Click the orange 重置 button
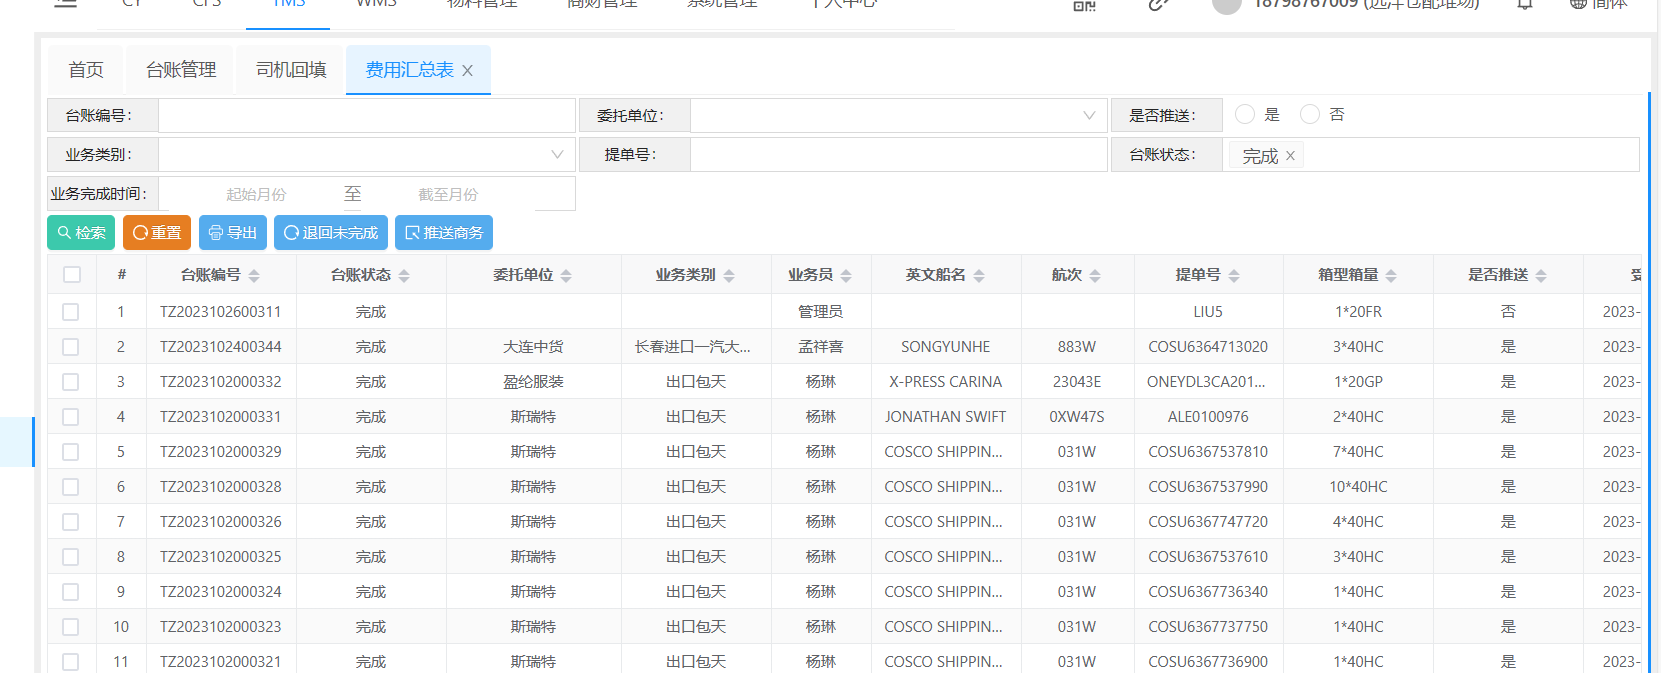Image resolution: width=1661 pixels, height=673 pixels. click(x=157, y=233)
